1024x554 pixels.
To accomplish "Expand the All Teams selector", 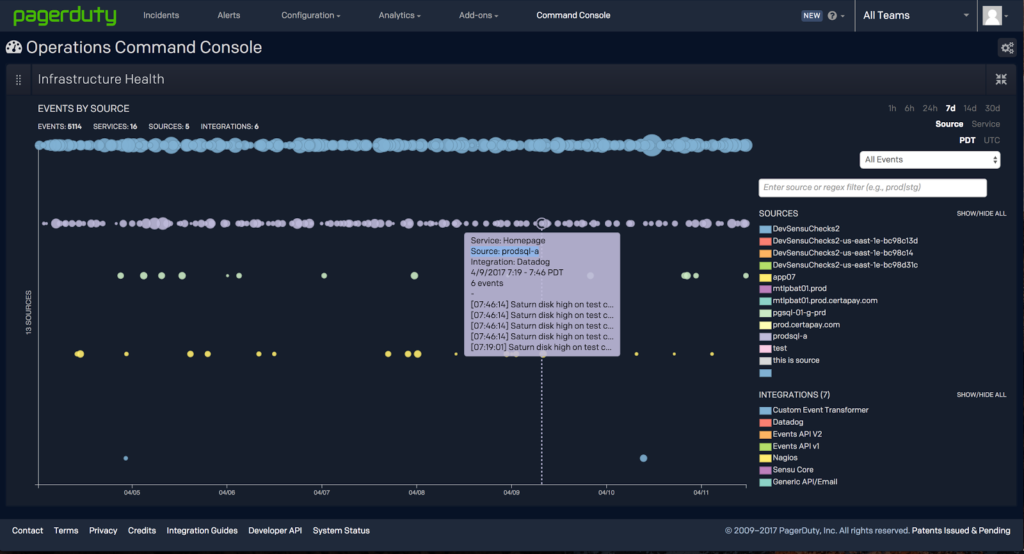I will point(916,16).
